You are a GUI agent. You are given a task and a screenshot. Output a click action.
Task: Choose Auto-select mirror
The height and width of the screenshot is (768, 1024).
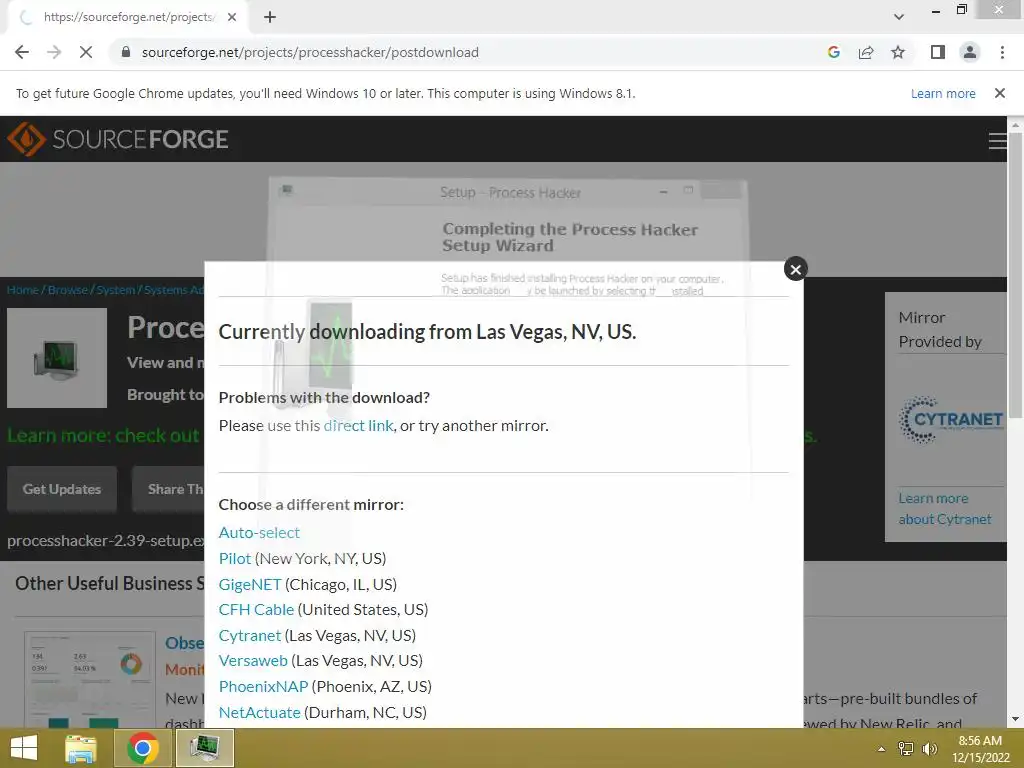pyautogui.click(x=259, y=533)
